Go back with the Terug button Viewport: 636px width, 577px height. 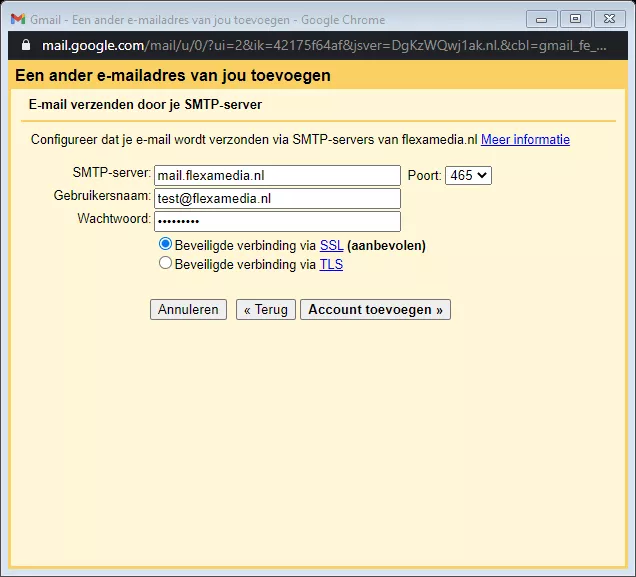[266, 310]
